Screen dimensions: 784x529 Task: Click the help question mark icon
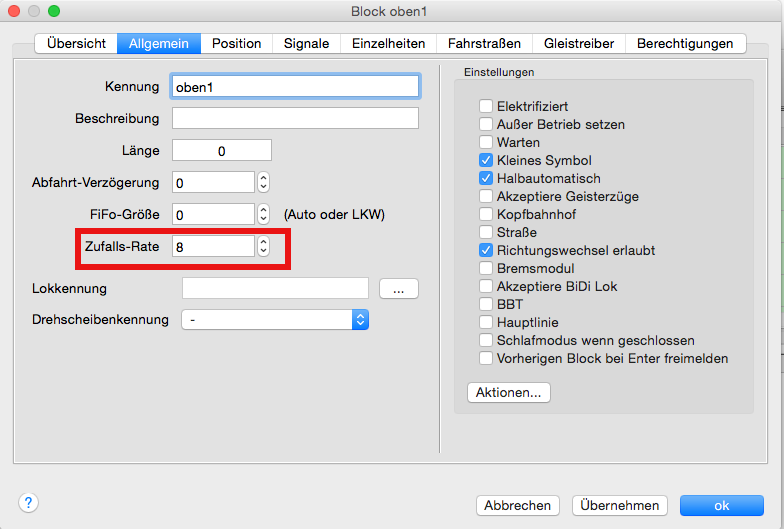pyautogui.click(x=27, y=500)
